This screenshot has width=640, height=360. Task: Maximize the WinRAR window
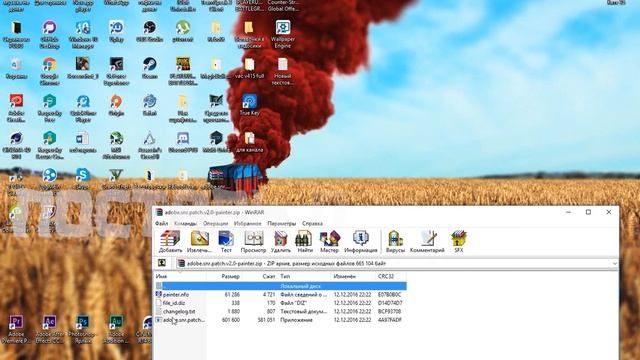pos(589,212)
